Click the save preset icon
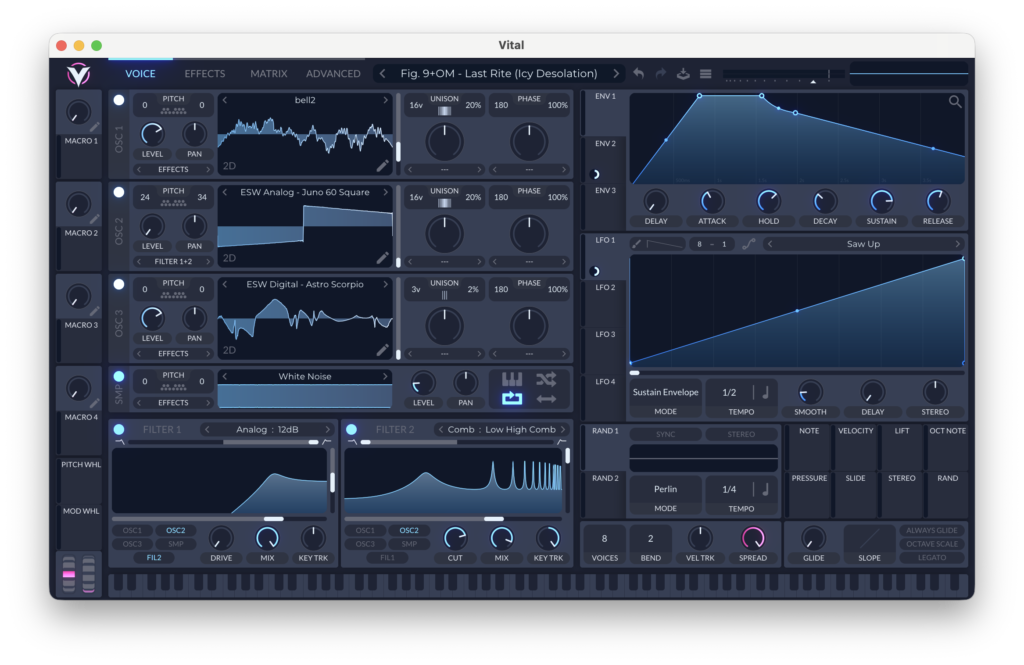Image resolution: width=1024 pixels, height=665 pixels. coord(684,74)
